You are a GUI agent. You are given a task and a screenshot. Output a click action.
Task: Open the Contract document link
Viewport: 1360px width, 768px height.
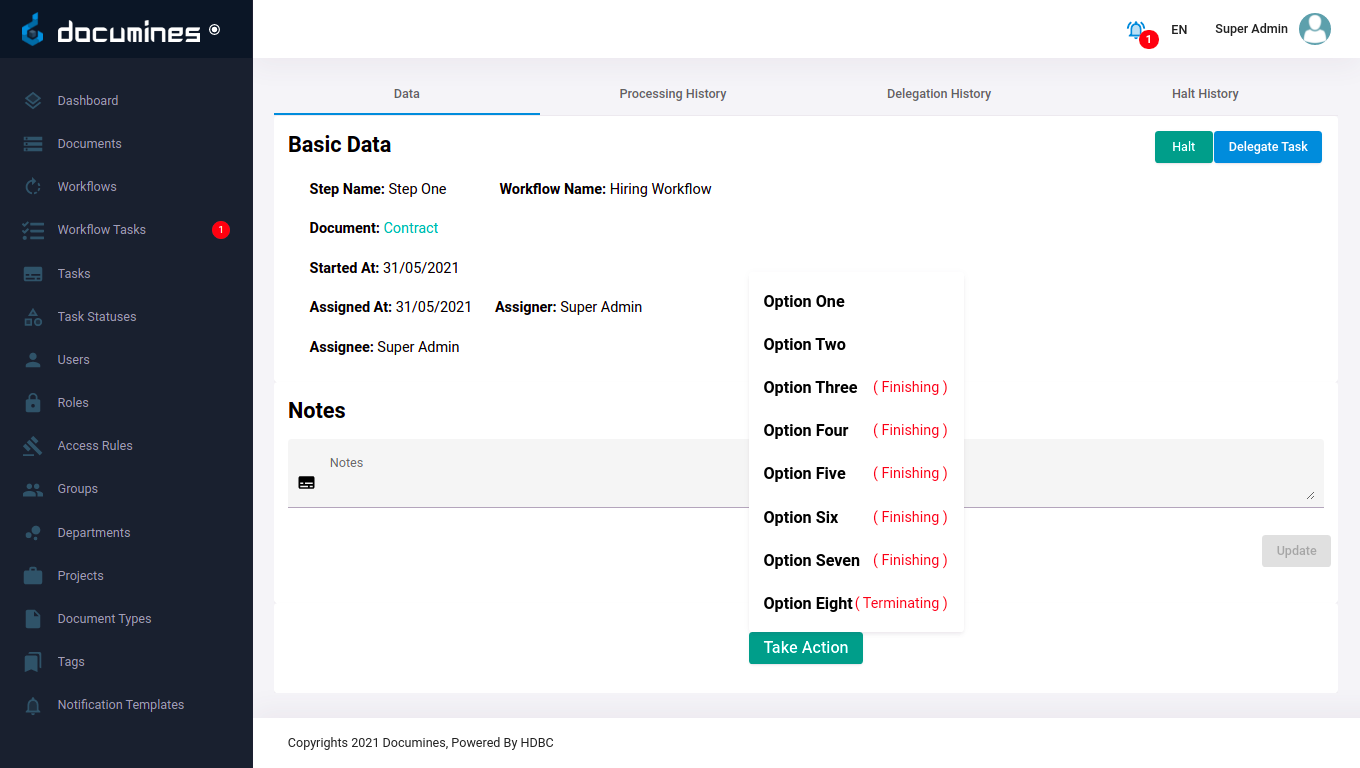click(411, 228)
